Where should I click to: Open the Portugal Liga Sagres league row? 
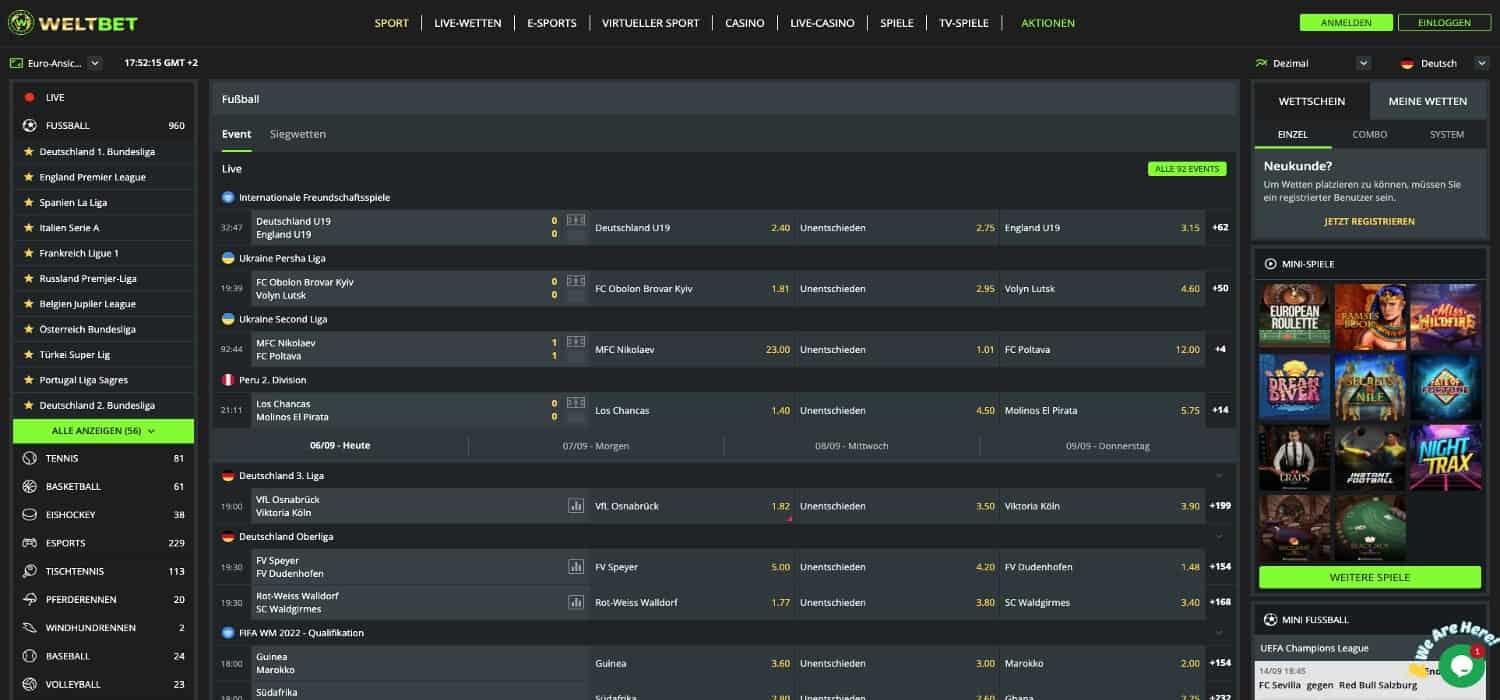(x=104, y=380)
